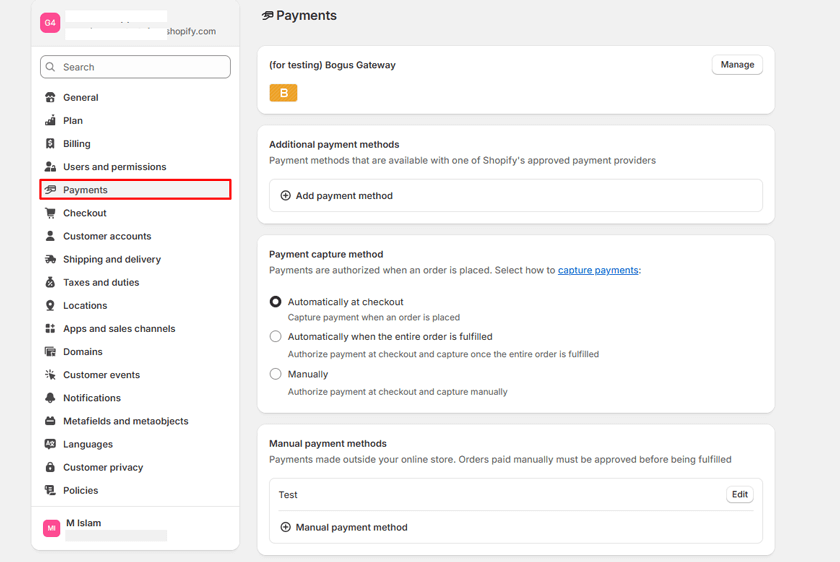Select Automatically at checkout radio button
Image resolution: width=840 pixels, height=562 pixels.
pyautogui.click(x=275, y=302)
